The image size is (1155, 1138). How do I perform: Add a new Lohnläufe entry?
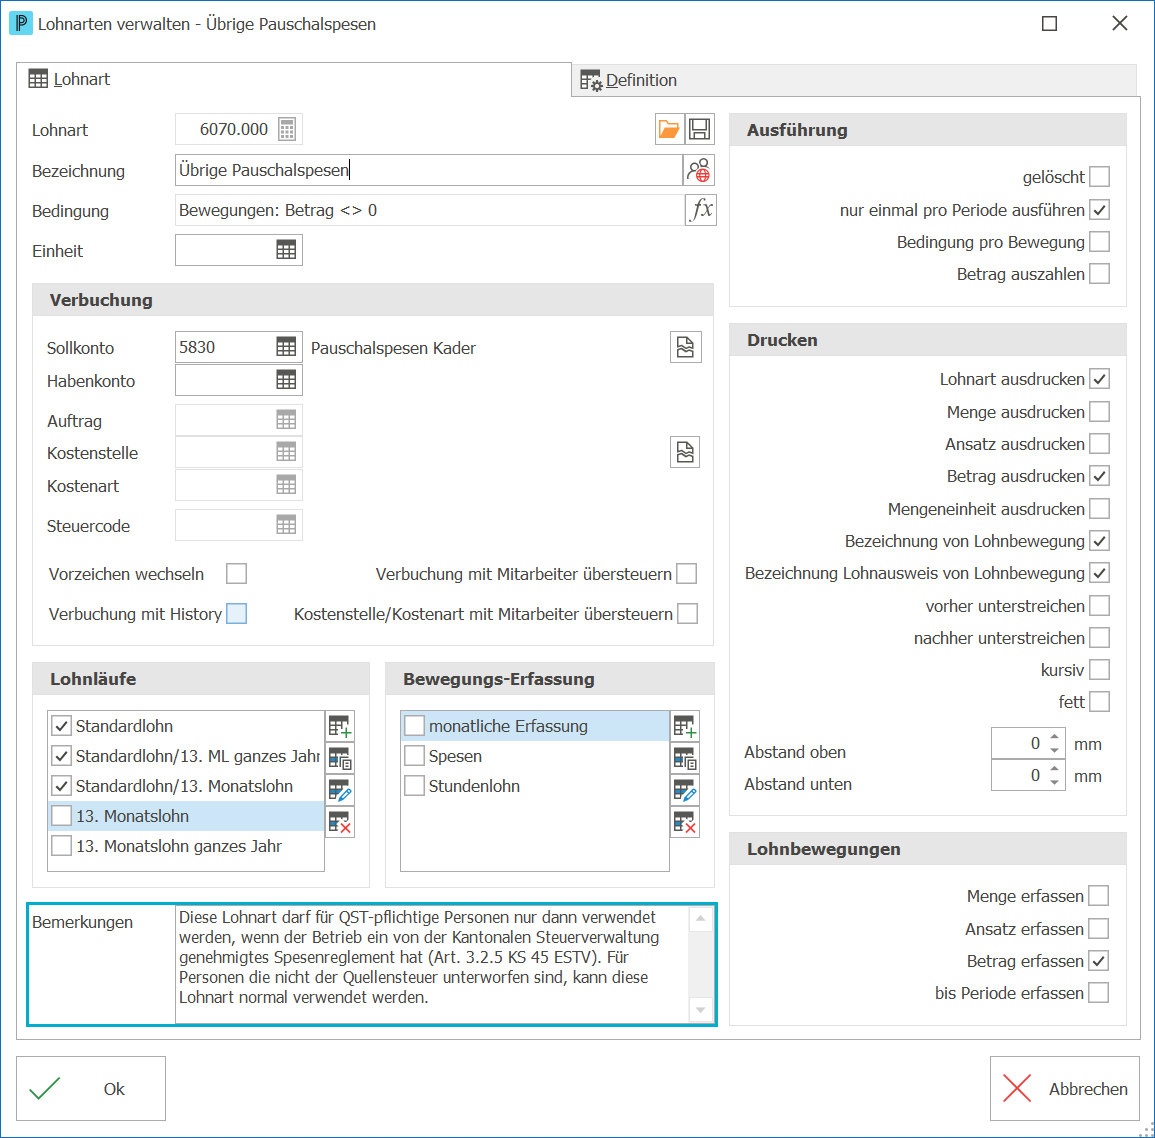(340, 727)
